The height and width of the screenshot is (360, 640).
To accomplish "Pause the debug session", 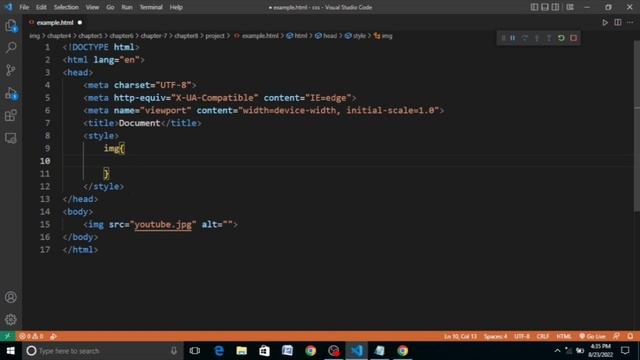I will pyautogui.click(x=513, y=38).
